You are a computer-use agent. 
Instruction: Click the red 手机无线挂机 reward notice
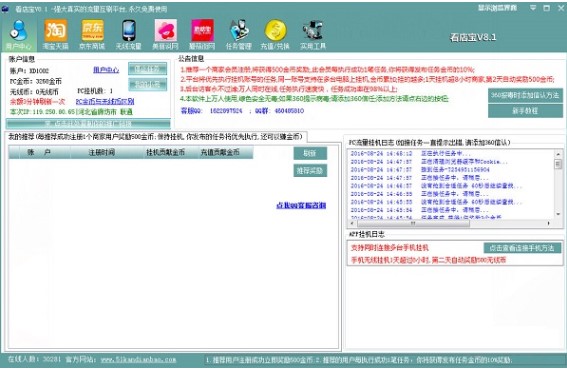coord(429,260)
